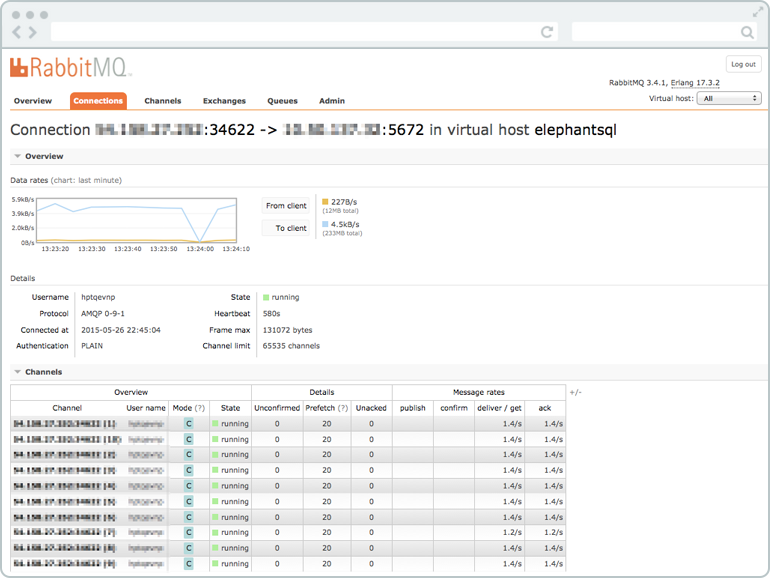The width and height of the screenshot is (770, 578).
Task: Click the green state indicator beside State running in Details
Action: (x=266, y=298)
